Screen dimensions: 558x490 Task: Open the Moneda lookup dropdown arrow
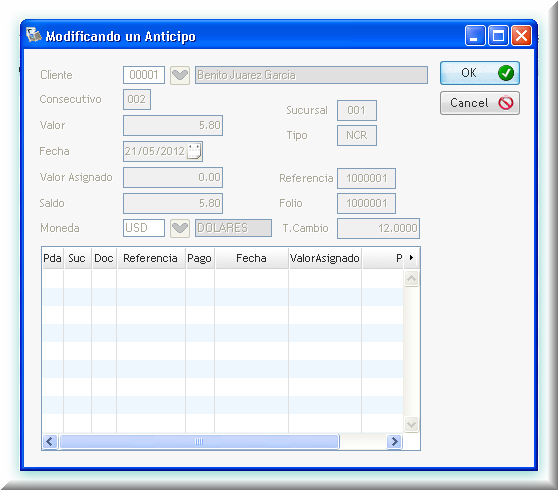coord(180,228)
